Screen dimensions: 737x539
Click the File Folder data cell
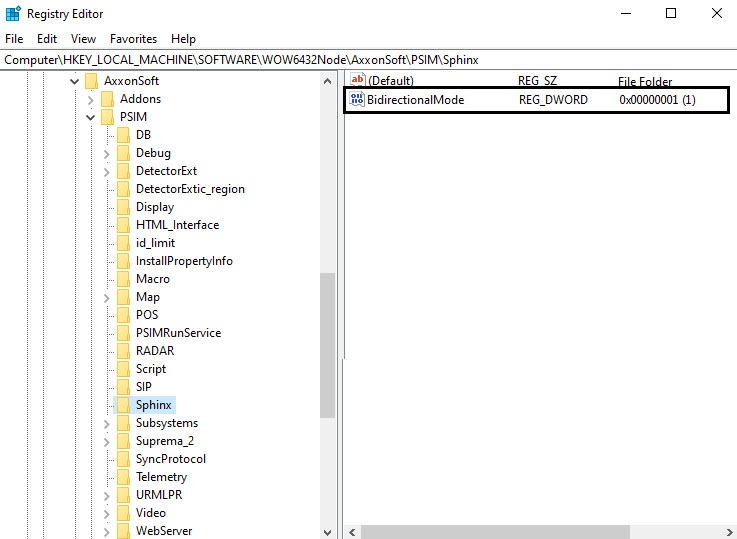(645, 82)
